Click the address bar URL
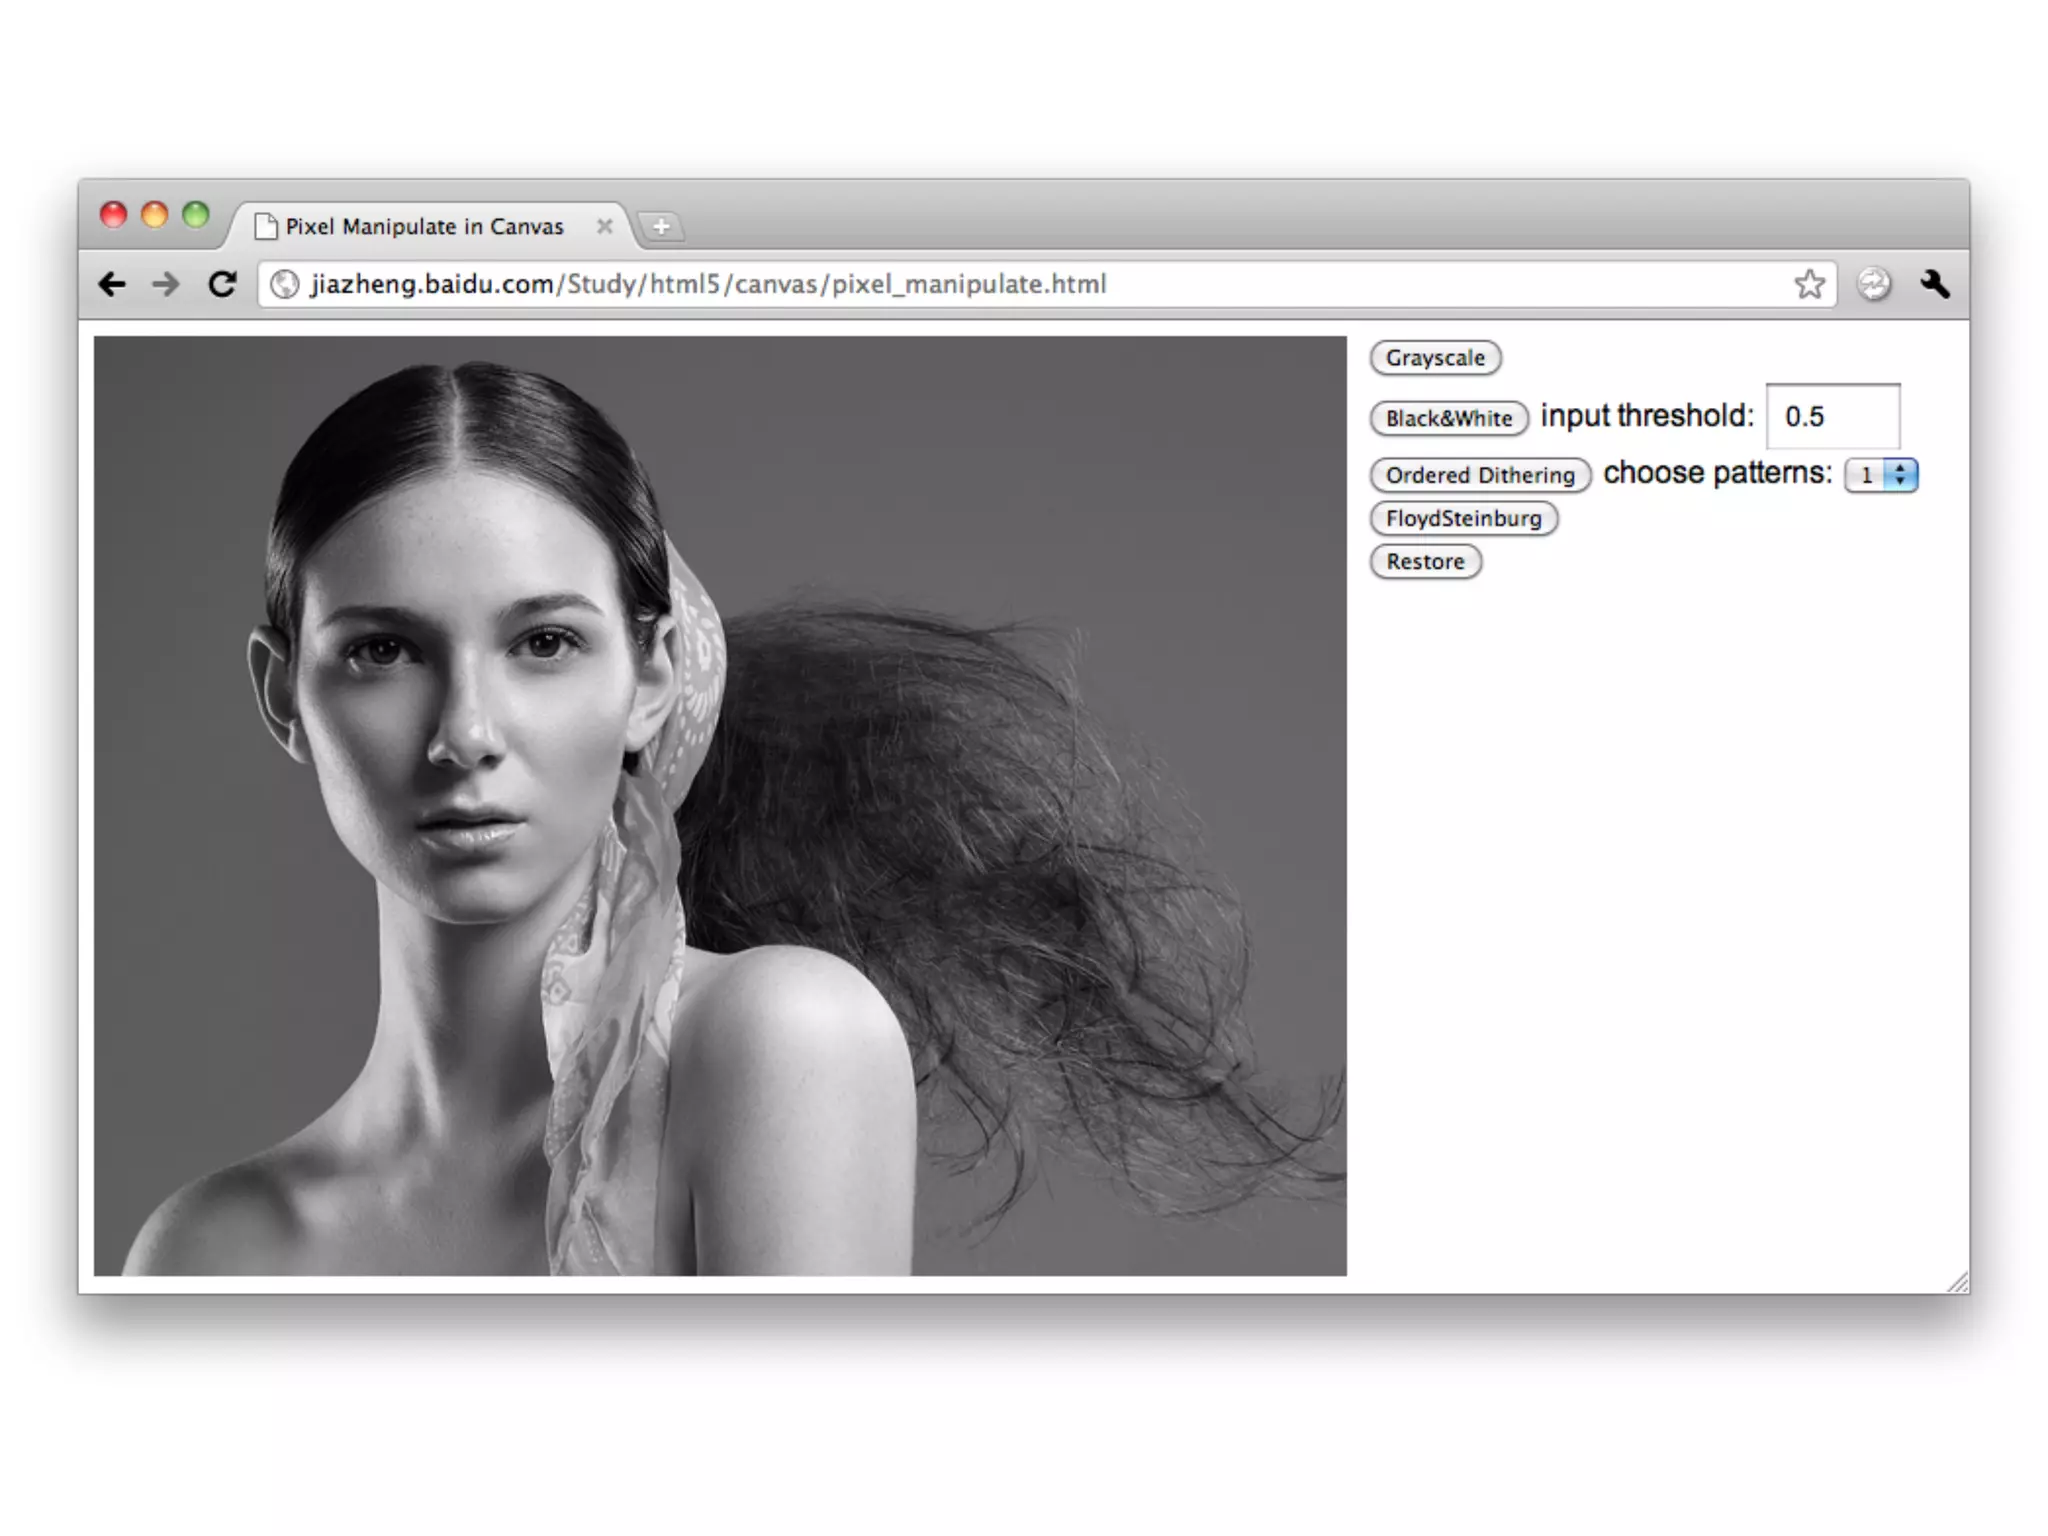This screenshot has width=2048, height=1536. point(708,285)
